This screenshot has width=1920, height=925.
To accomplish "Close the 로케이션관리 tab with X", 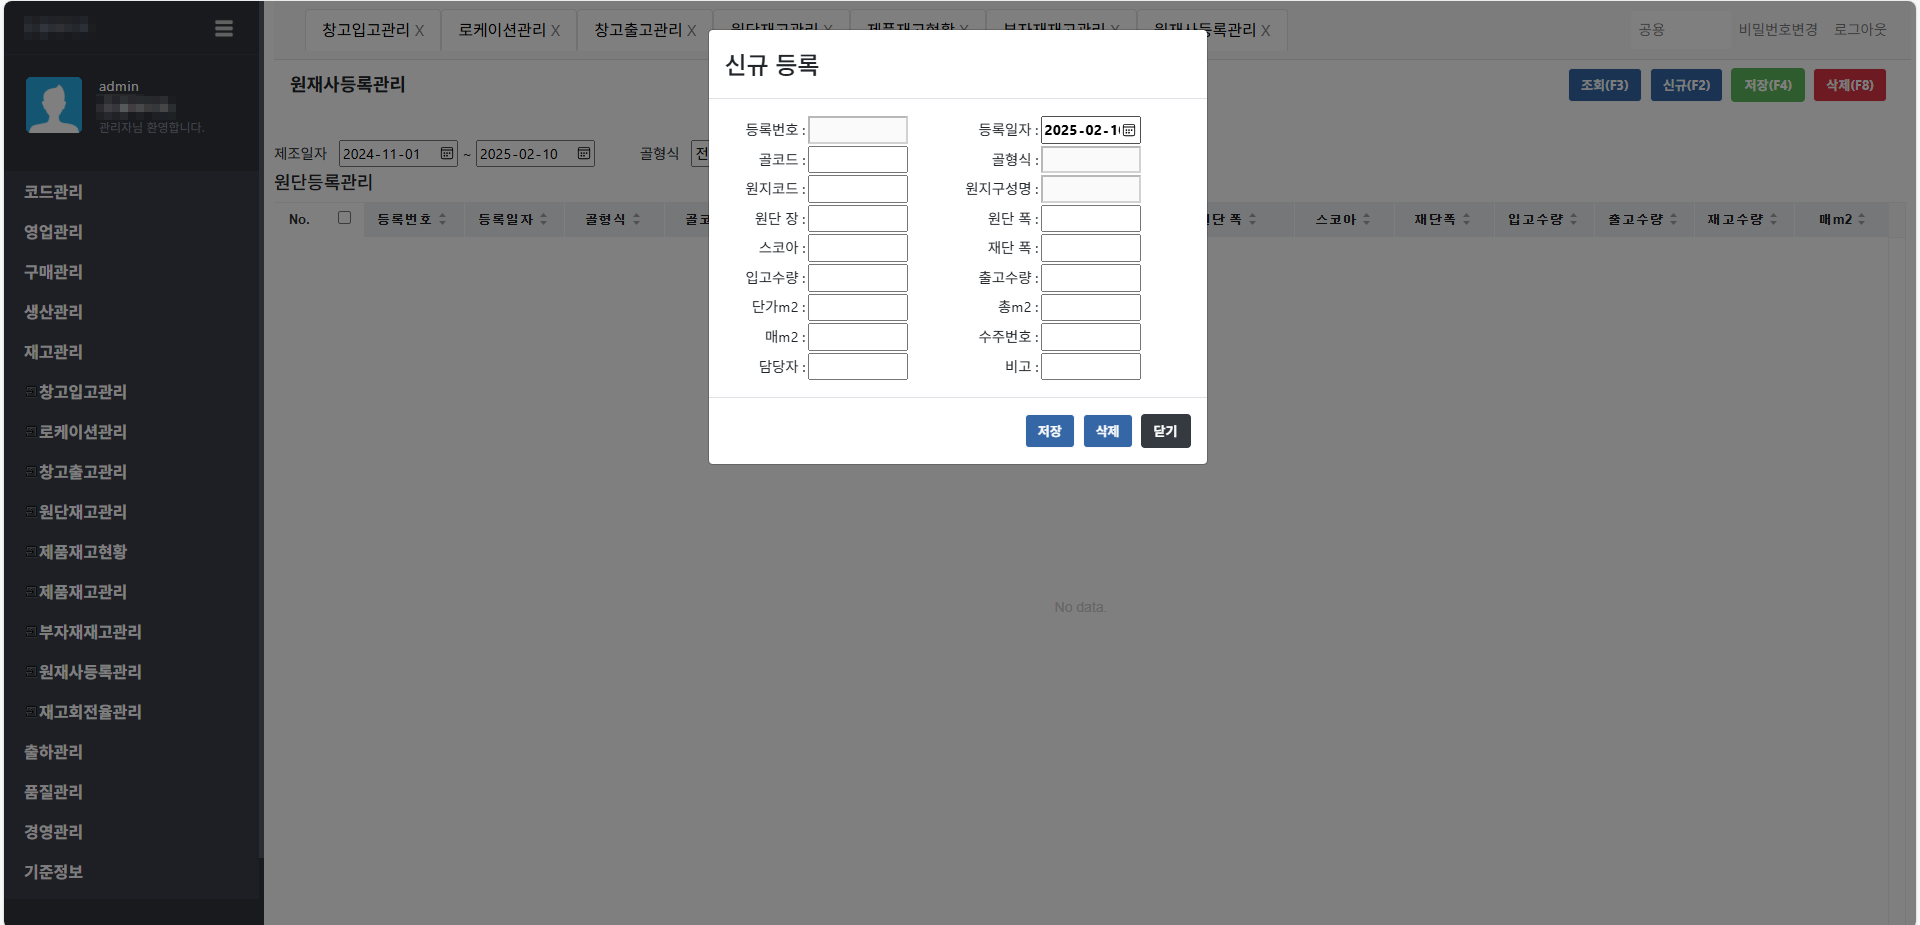I will pyautogui.click(x=555, y=31).
